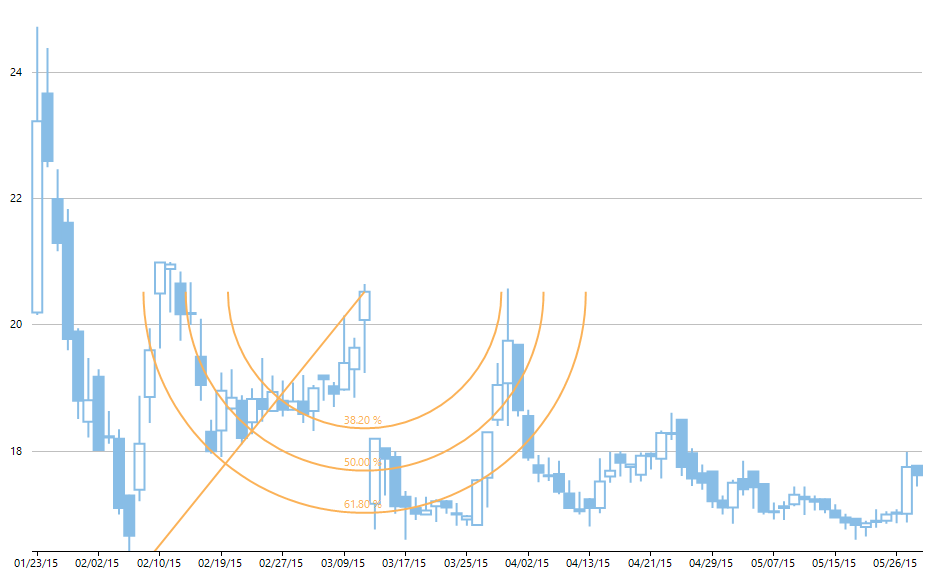This screenshot has width=942, height=587.
Task: Select the 02/19/15 date axis label
Action: click(x=220, y=564)
